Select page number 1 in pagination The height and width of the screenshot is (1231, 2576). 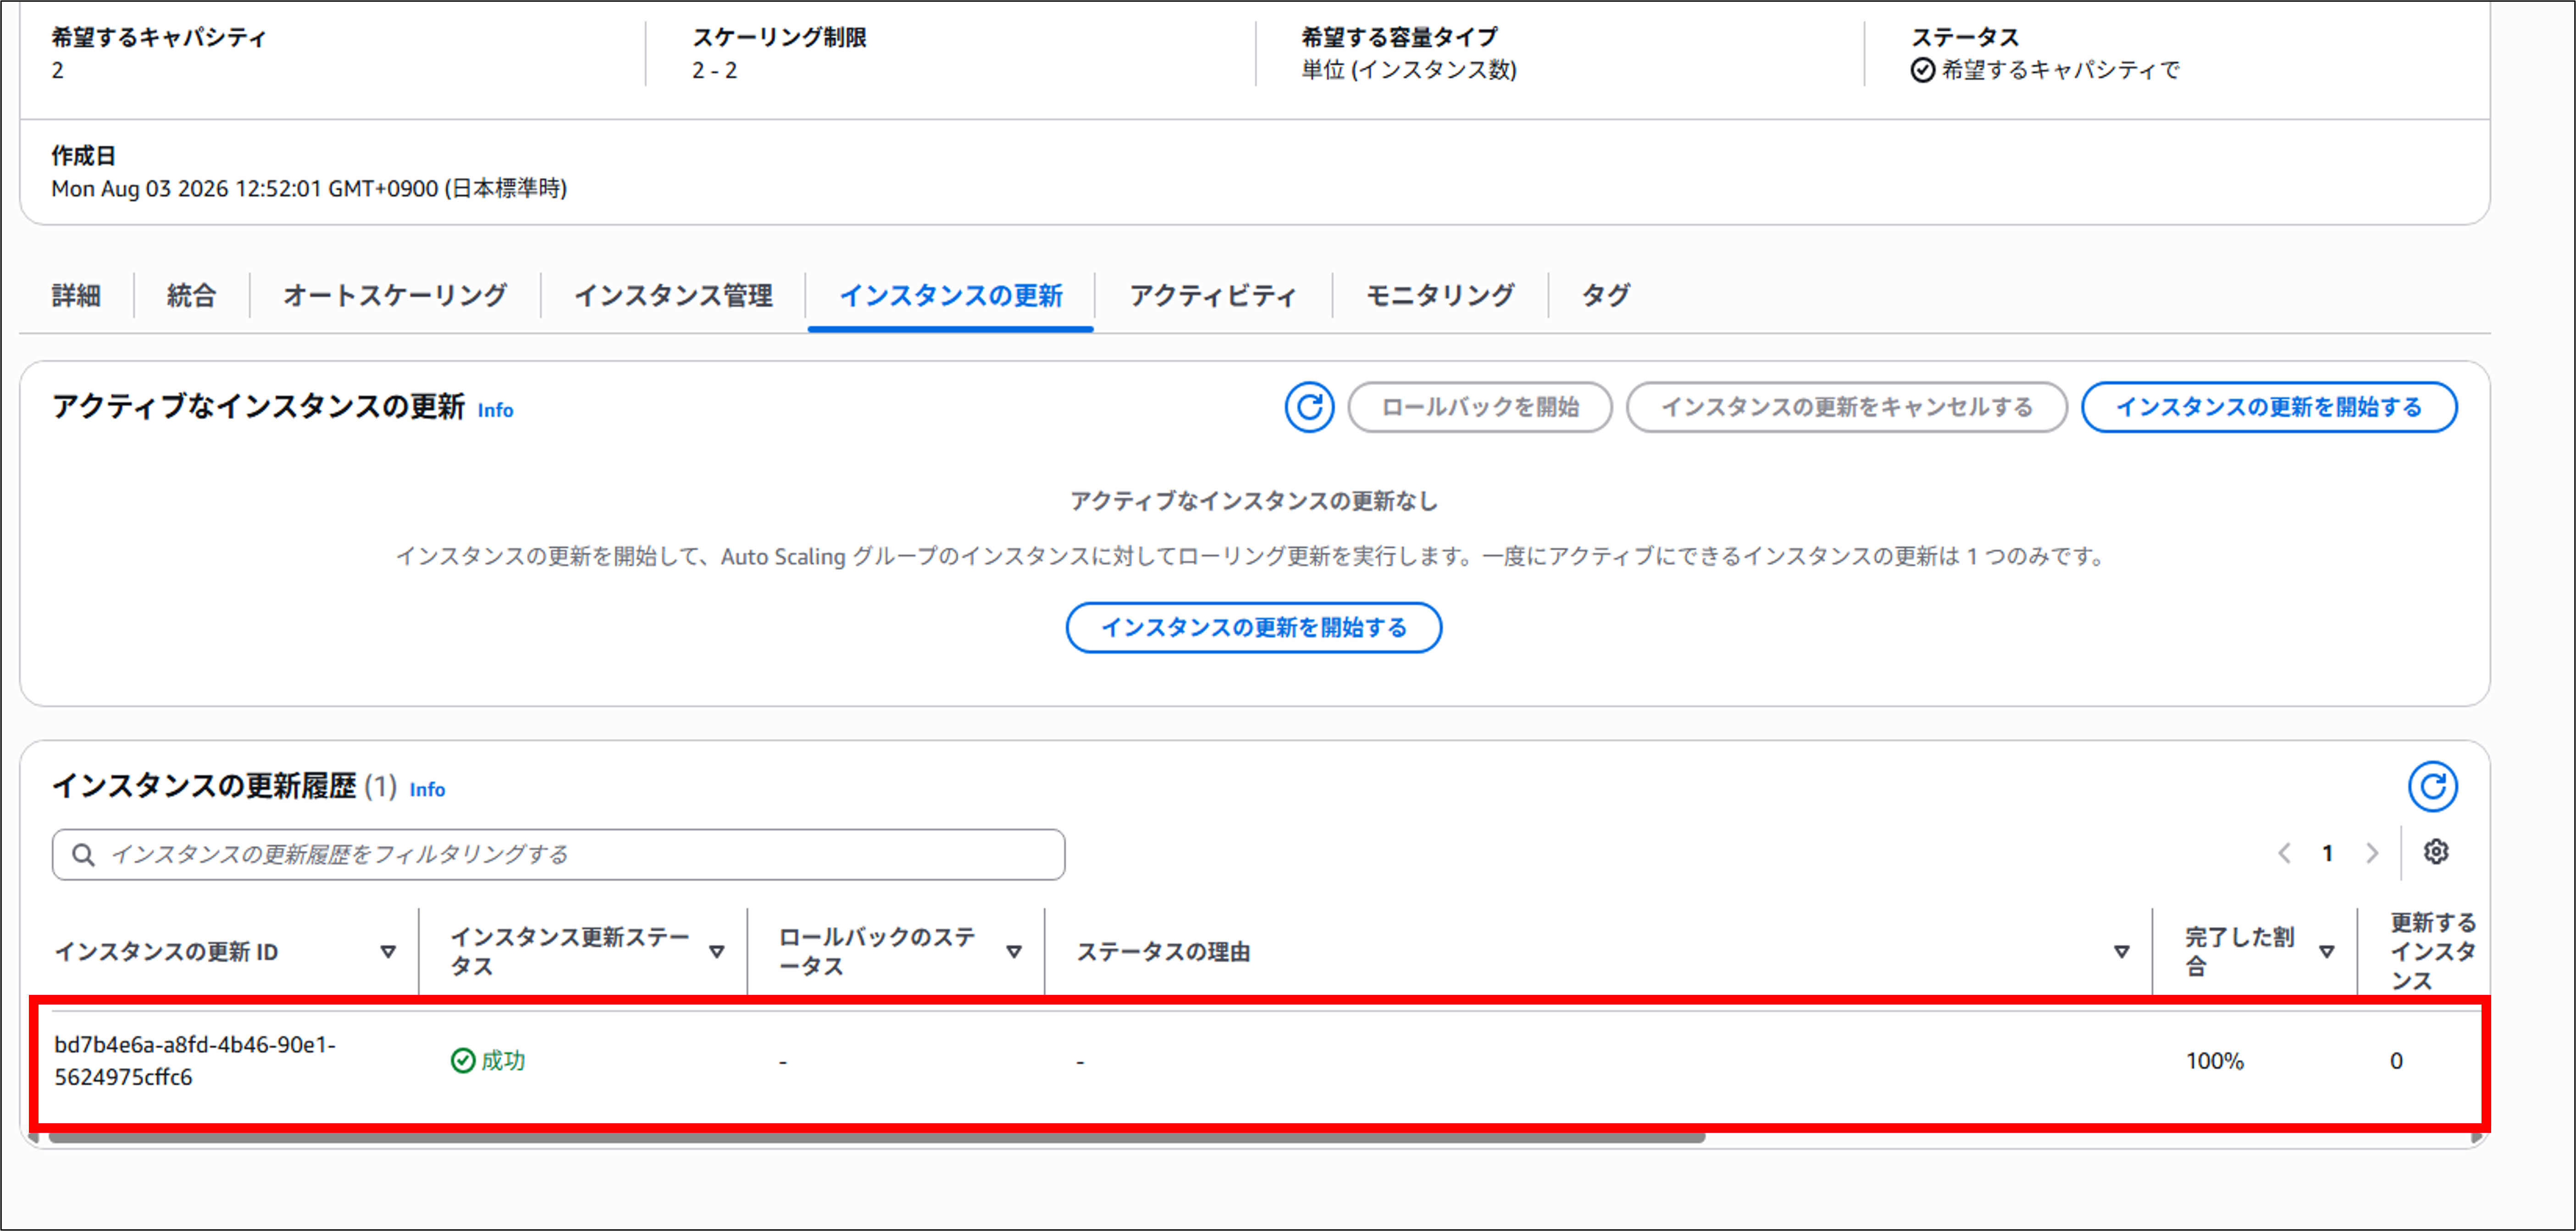point(2328,853)
